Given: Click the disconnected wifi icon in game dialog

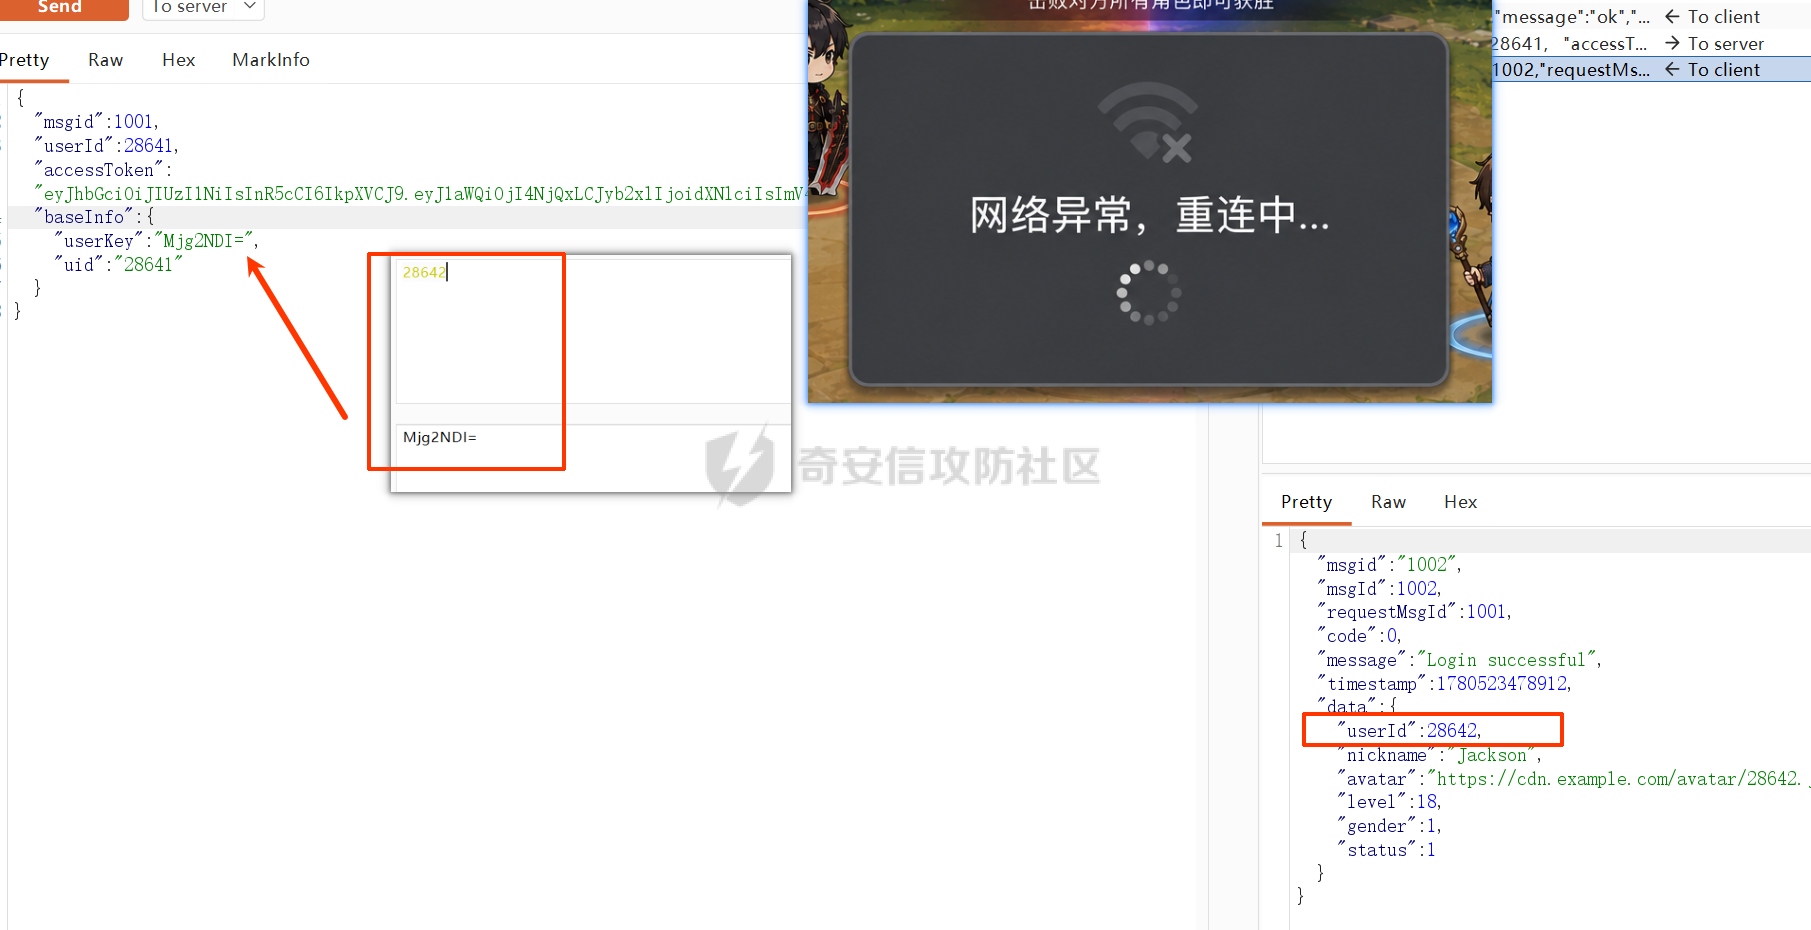Looking at the screenshot, I should pos(1148,122).
